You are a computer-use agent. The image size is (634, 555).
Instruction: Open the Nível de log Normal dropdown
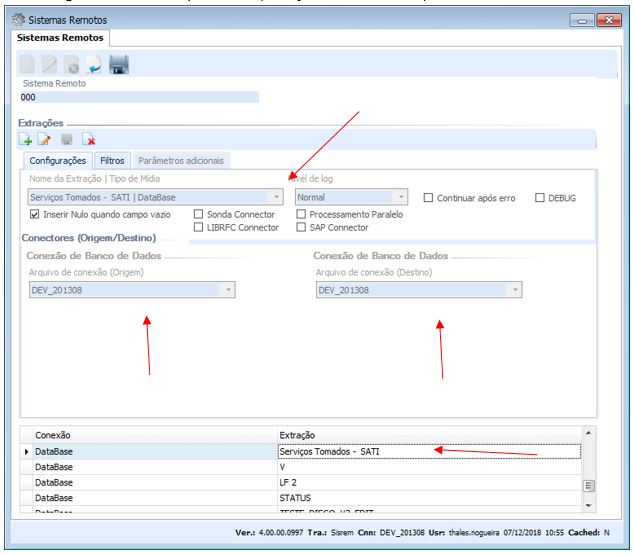pyautogui.click(x=401, y=197)
